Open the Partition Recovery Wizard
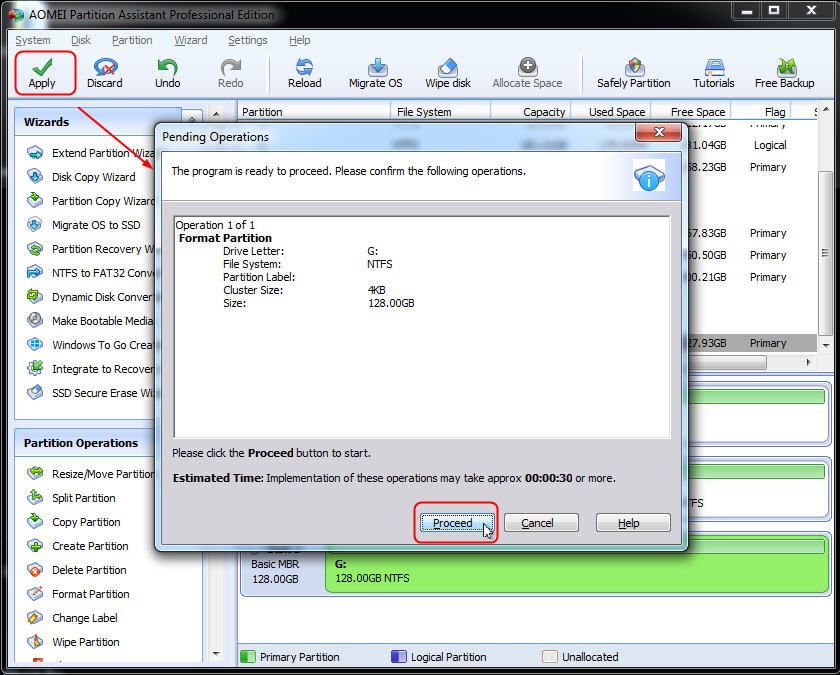This screenshot has height=675, width=840. pyautogui.click(x=91, y=249)
